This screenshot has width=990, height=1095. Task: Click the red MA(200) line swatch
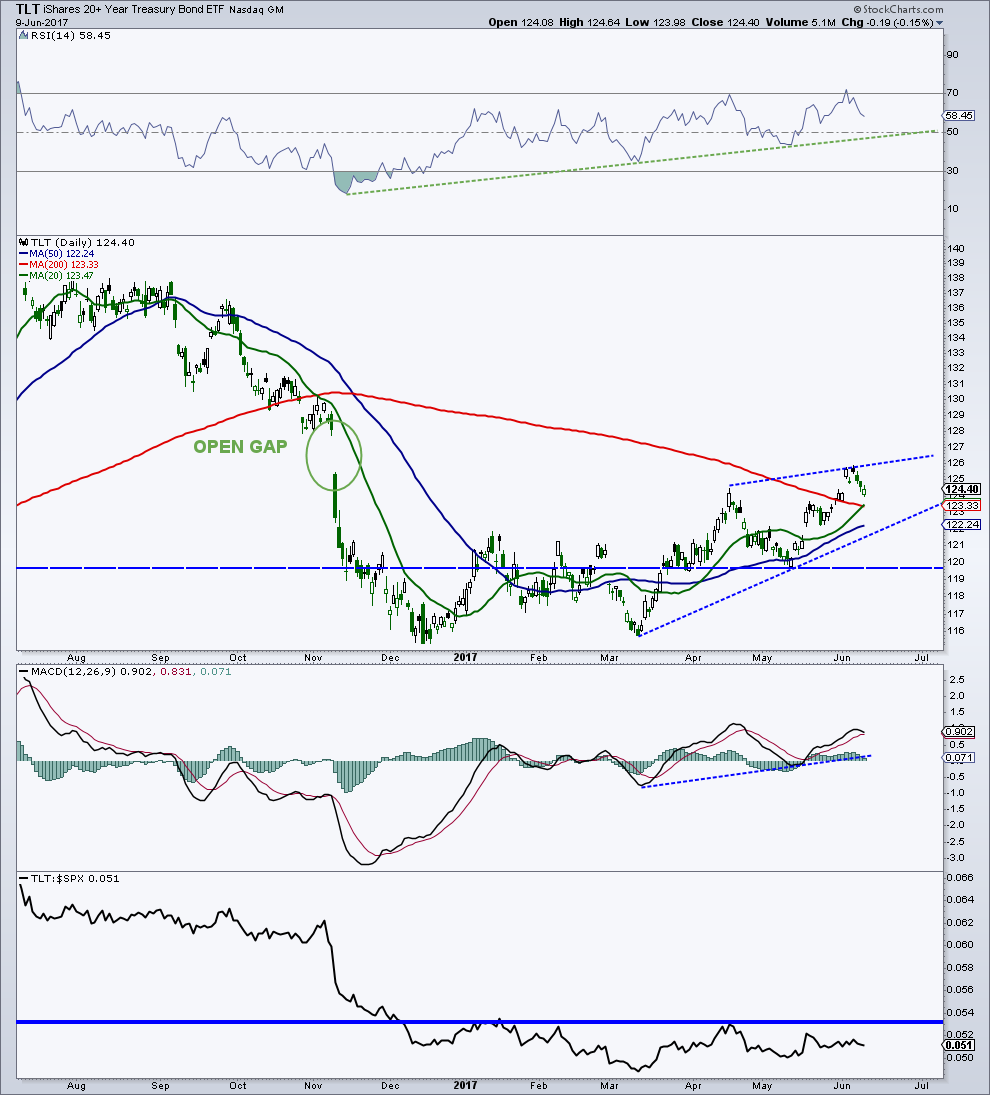click(x=24, y=265)
